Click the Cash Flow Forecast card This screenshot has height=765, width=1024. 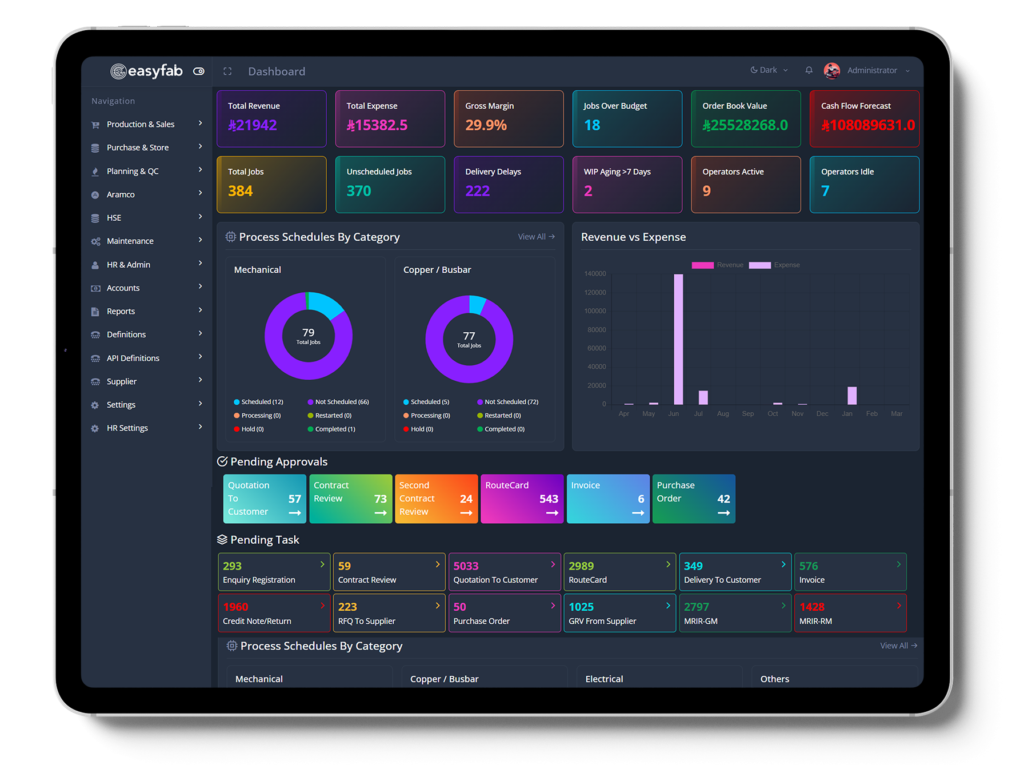pos(865,119)
